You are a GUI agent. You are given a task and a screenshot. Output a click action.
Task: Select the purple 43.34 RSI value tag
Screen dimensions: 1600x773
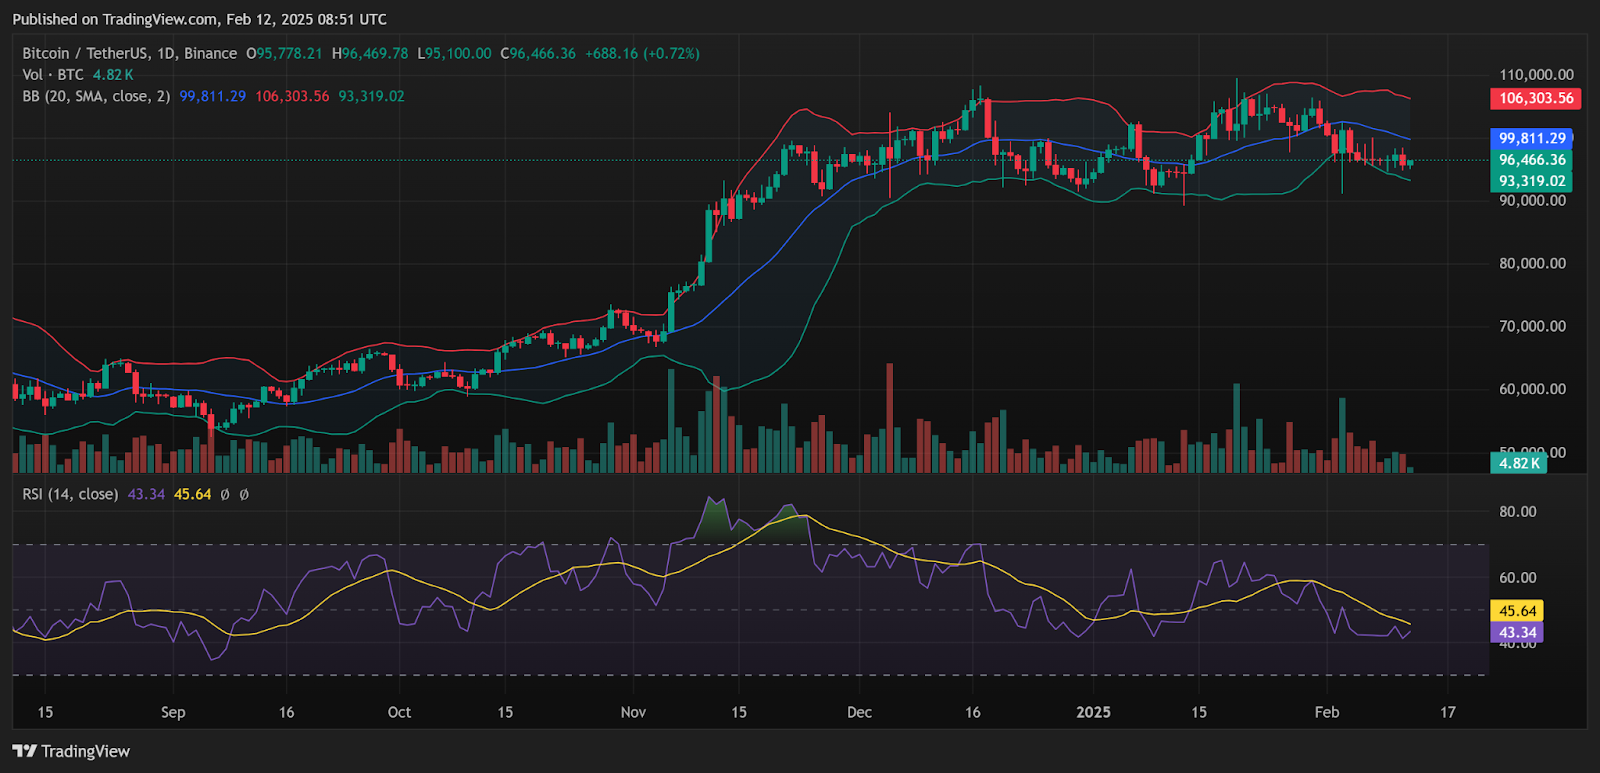pyautogui.click(x=1517, y=632)
